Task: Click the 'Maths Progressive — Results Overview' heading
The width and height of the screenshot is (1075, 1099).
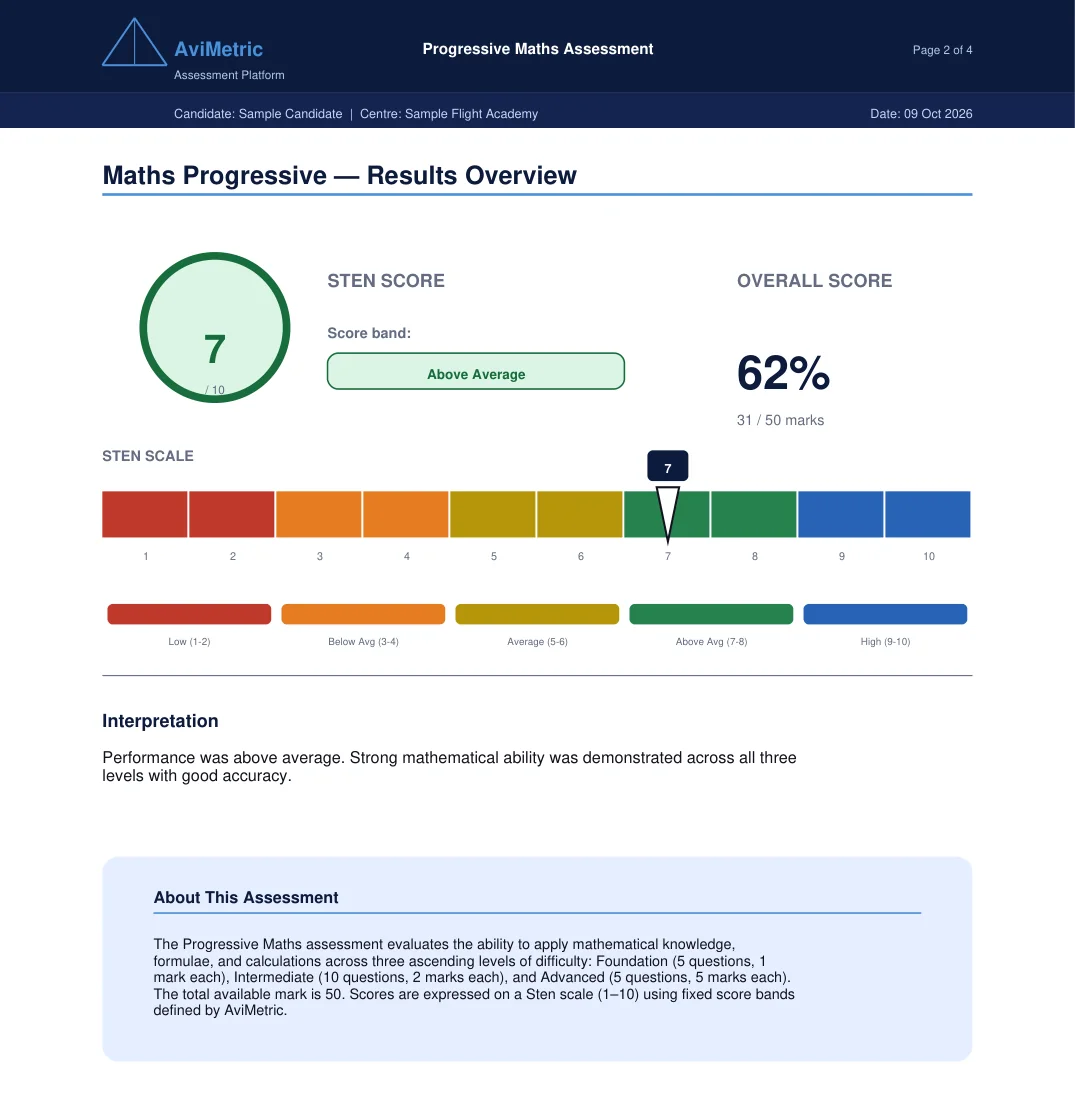Action: pos(339,175)
